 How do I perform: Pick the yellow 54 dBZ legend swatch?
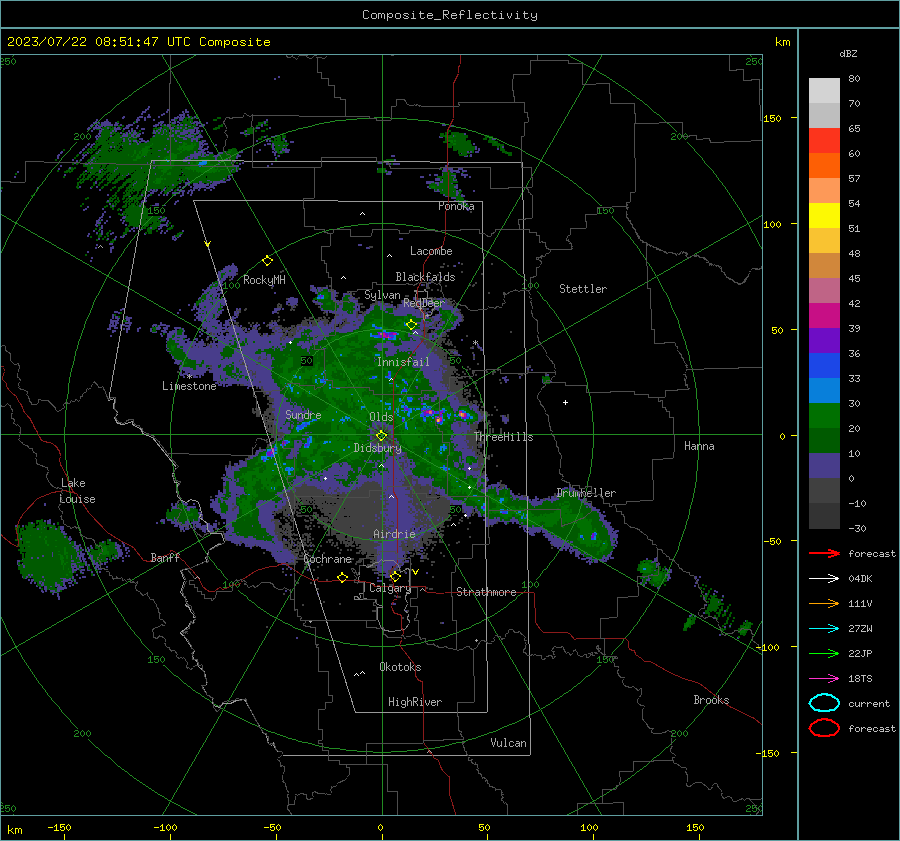tap(824, 216)
